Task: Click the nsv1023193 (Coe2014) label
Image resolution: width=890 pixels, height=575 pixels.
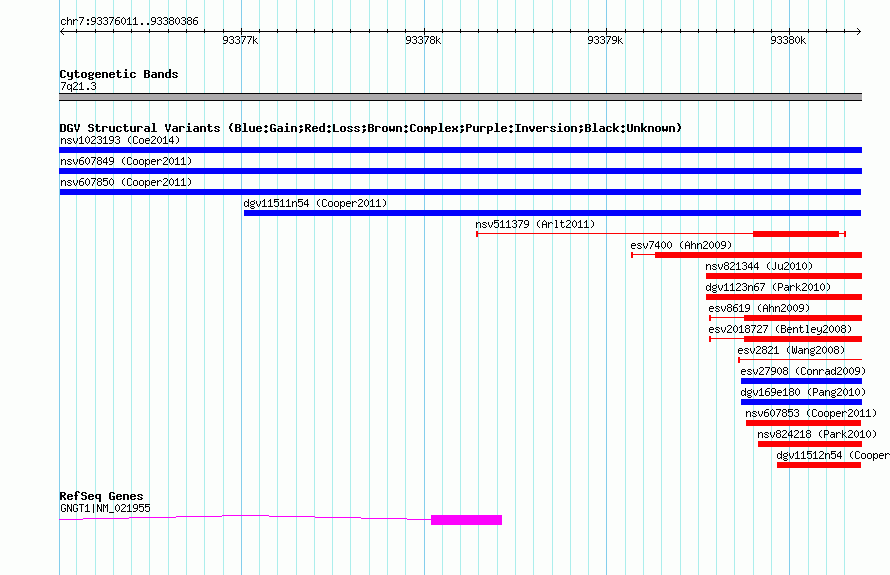Action: pos(120,140)
